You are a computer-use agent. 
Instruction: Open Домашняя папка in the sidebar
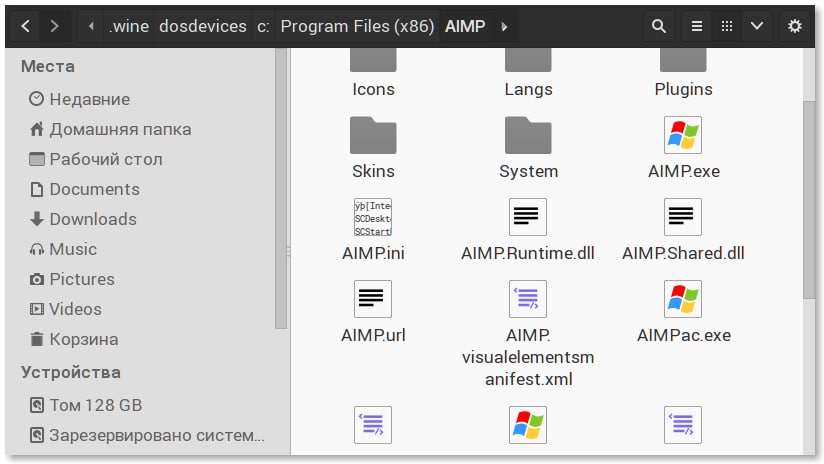point(110,129)
